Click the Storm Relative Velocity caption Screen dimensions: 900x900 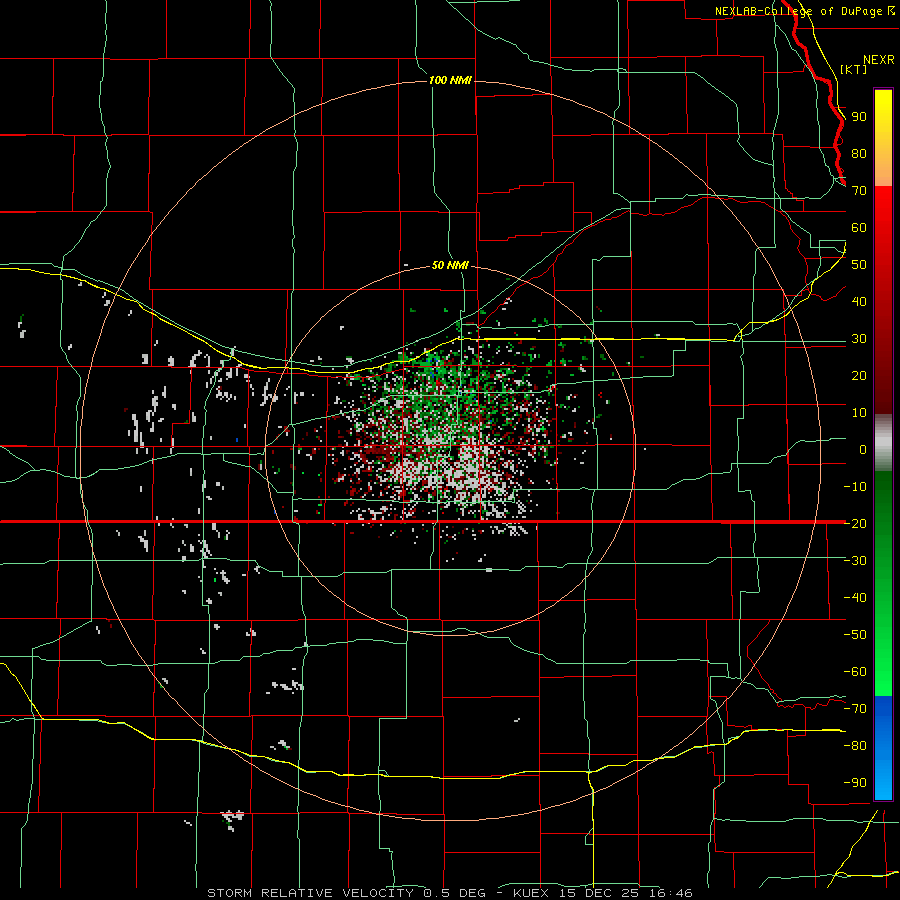point(449,893)
